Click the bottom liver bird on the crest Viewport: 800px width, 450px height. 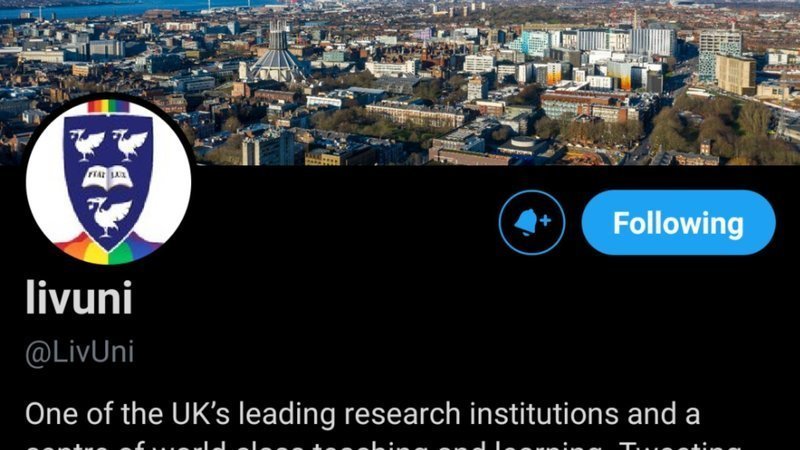point(108,215)
